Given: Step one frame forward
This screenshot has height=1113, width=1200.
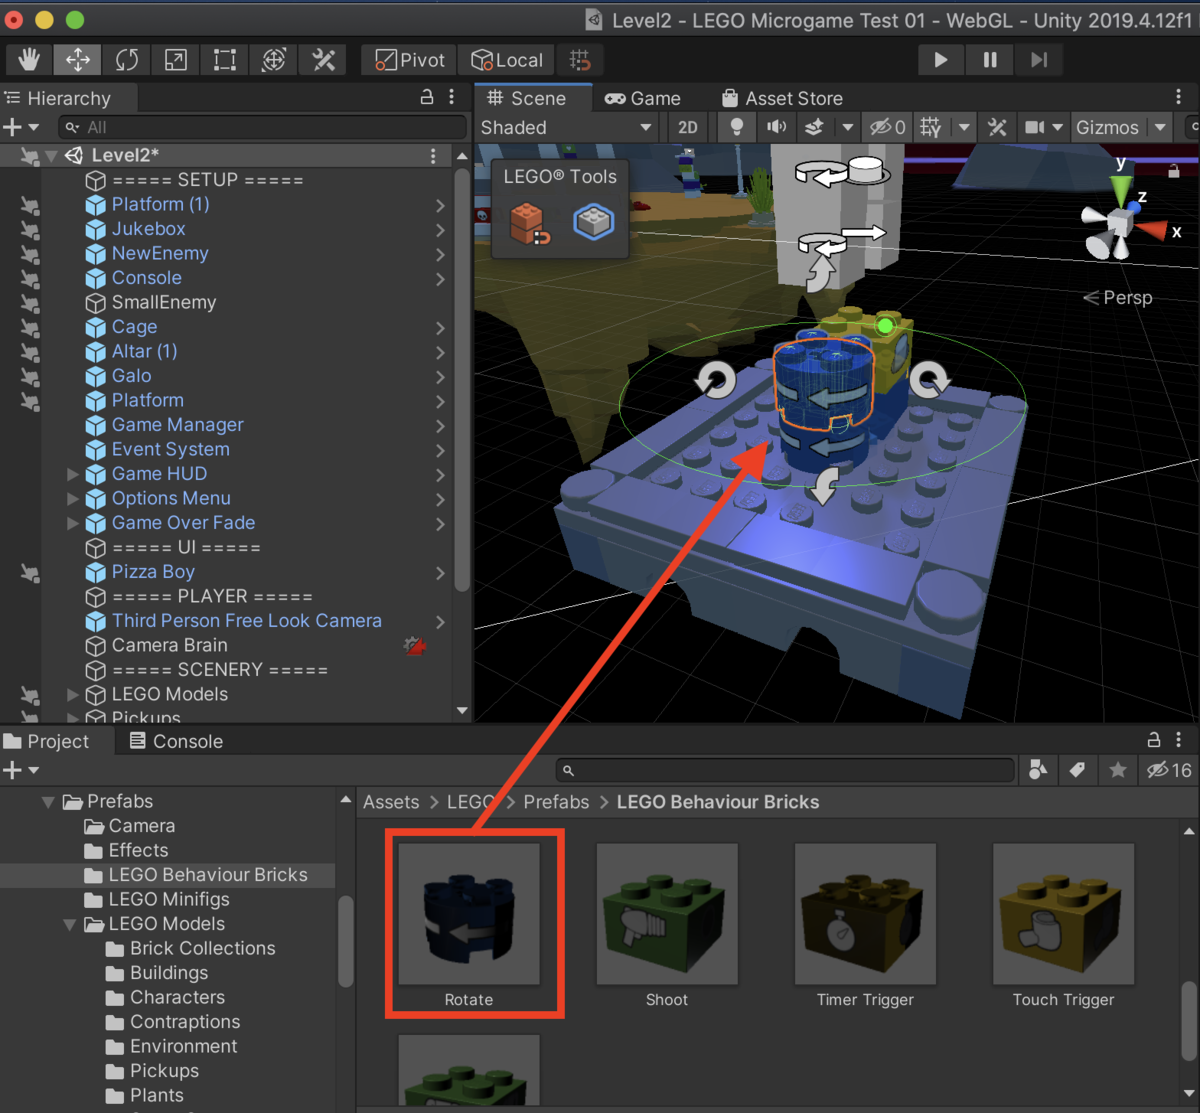Looking at the screenshot, I should pyautogui.click(x=1039, y=60).
